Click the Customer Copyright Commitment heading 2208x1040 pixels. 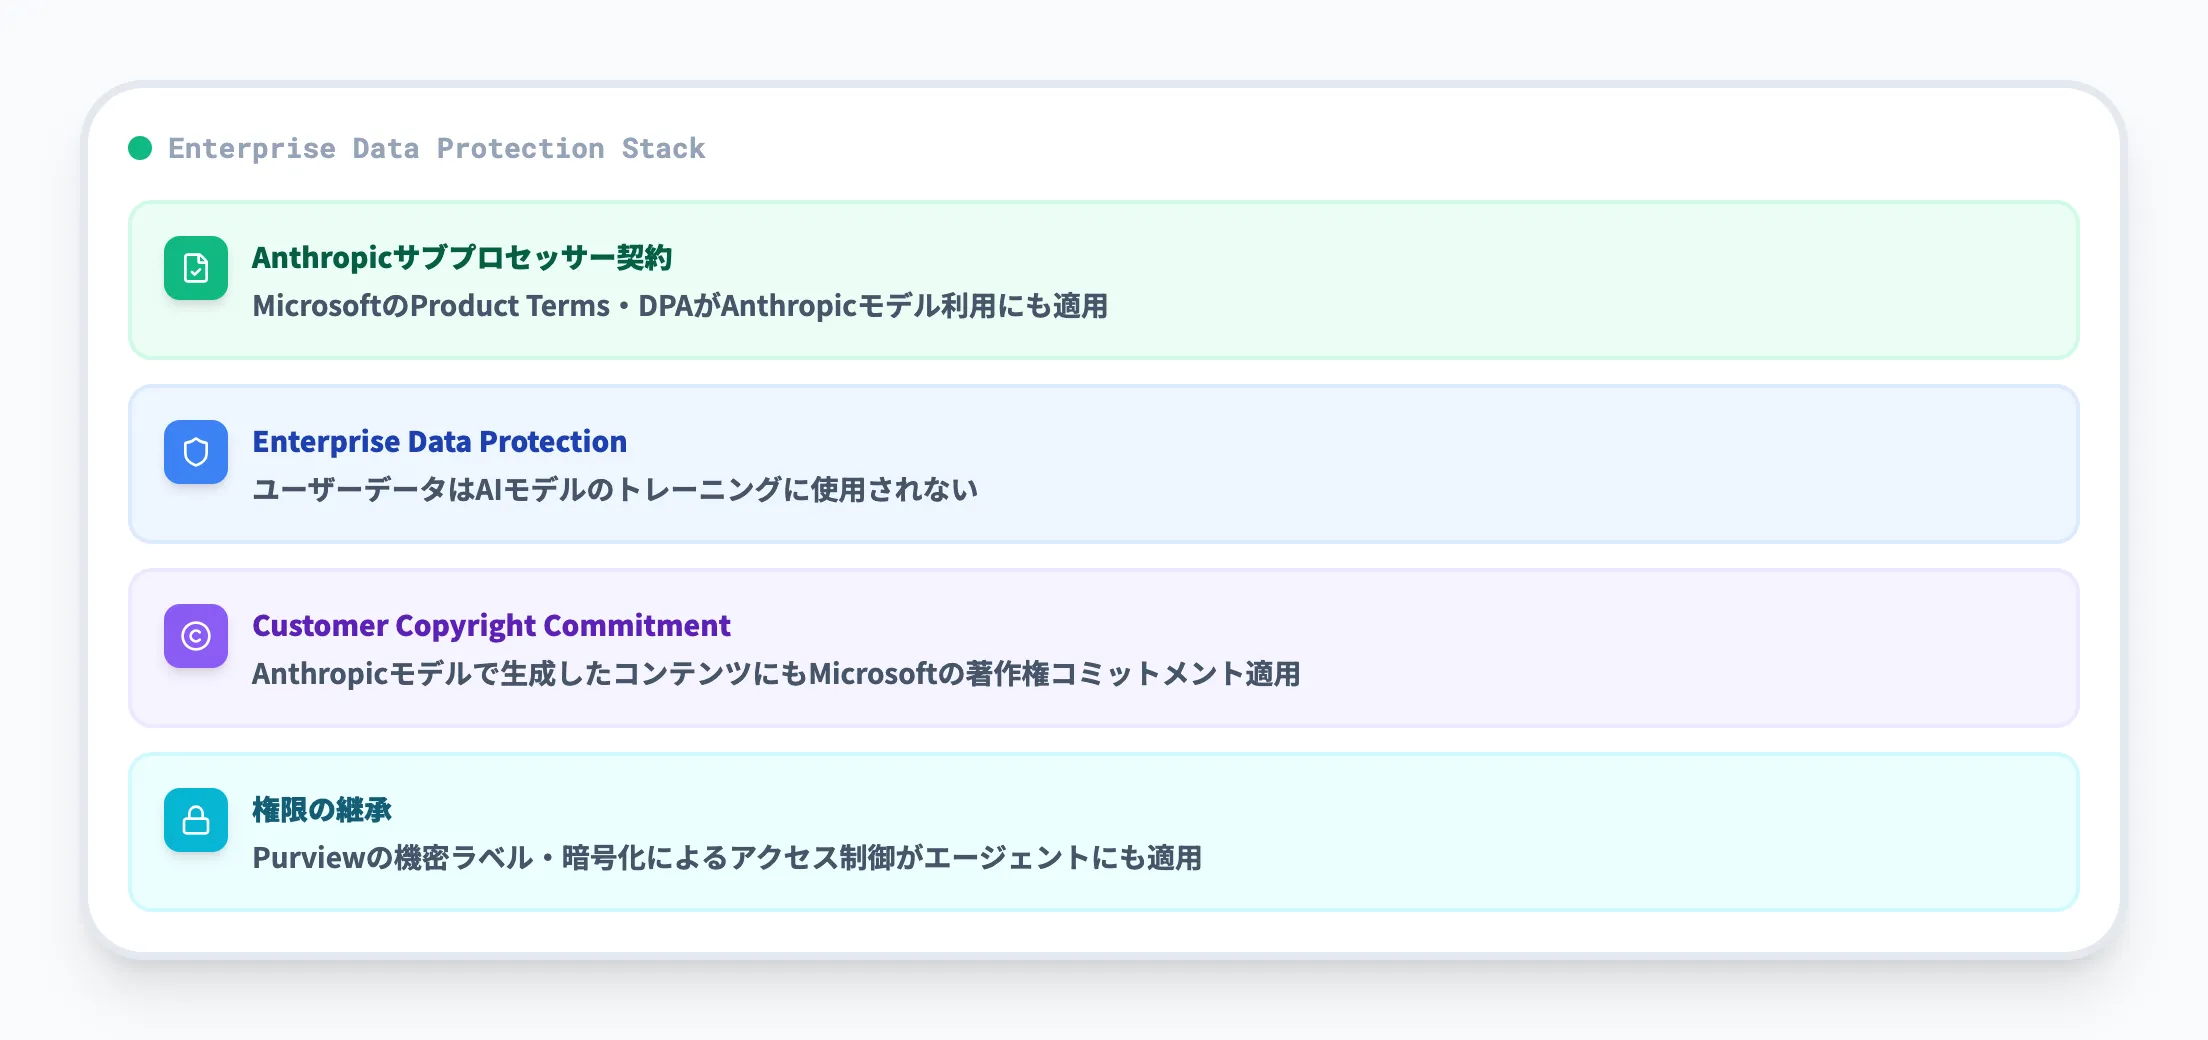coord(491,625)
